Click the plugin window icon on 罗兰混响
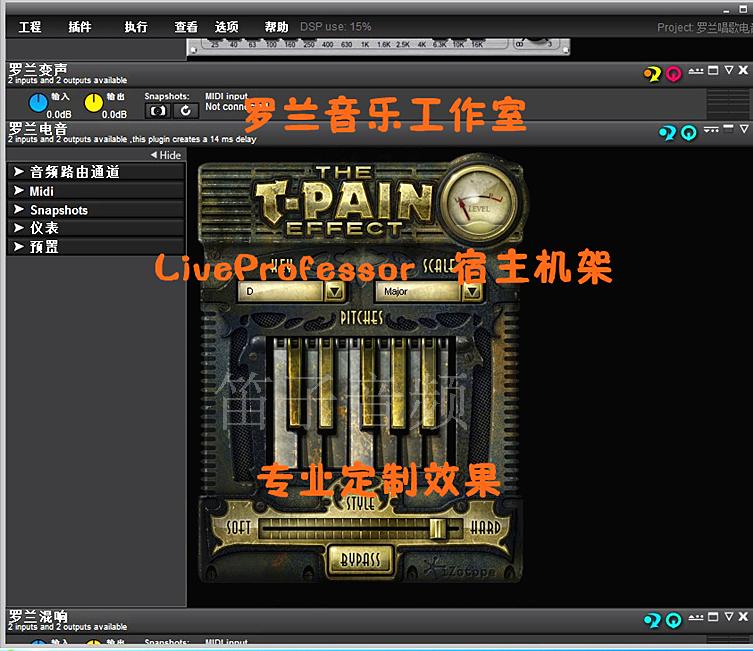Image resolution: width=753 pixels, height=651 pixels. (x=714, y=617)
